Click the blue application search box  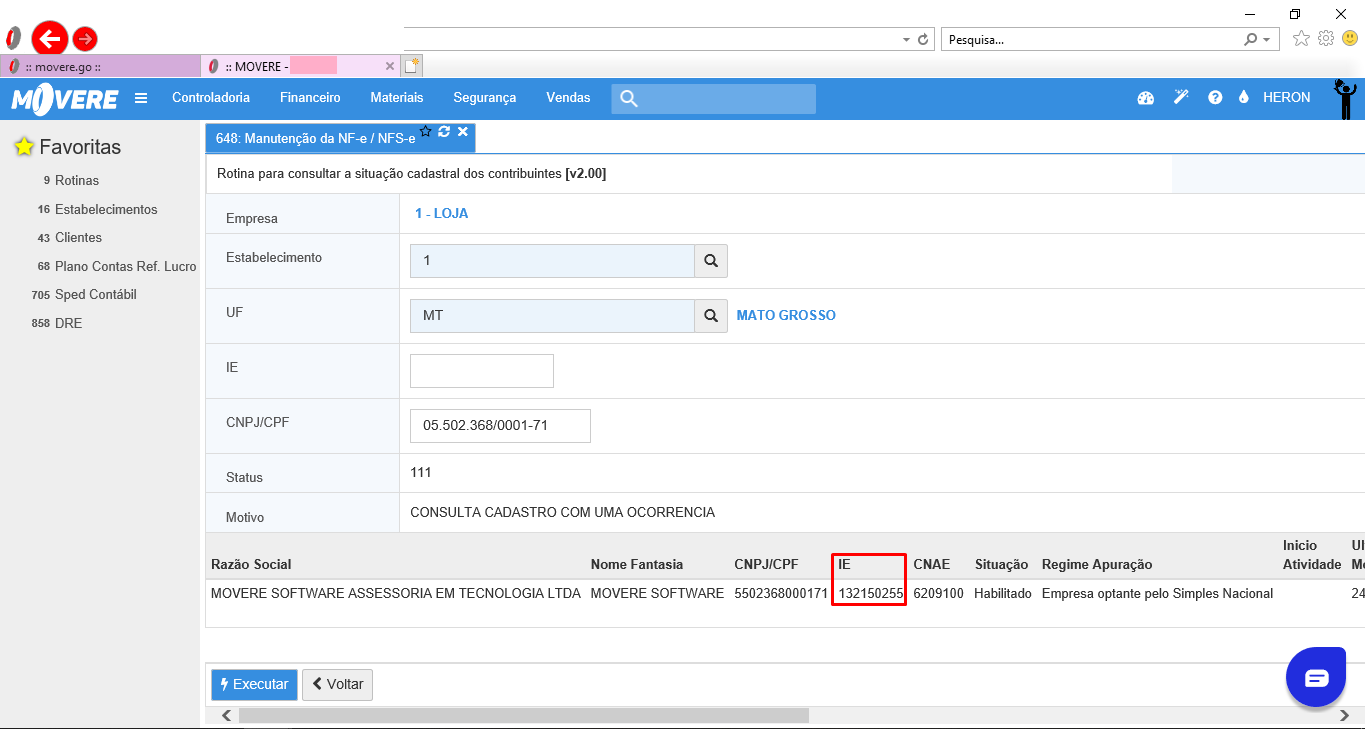tap(714, 98)
